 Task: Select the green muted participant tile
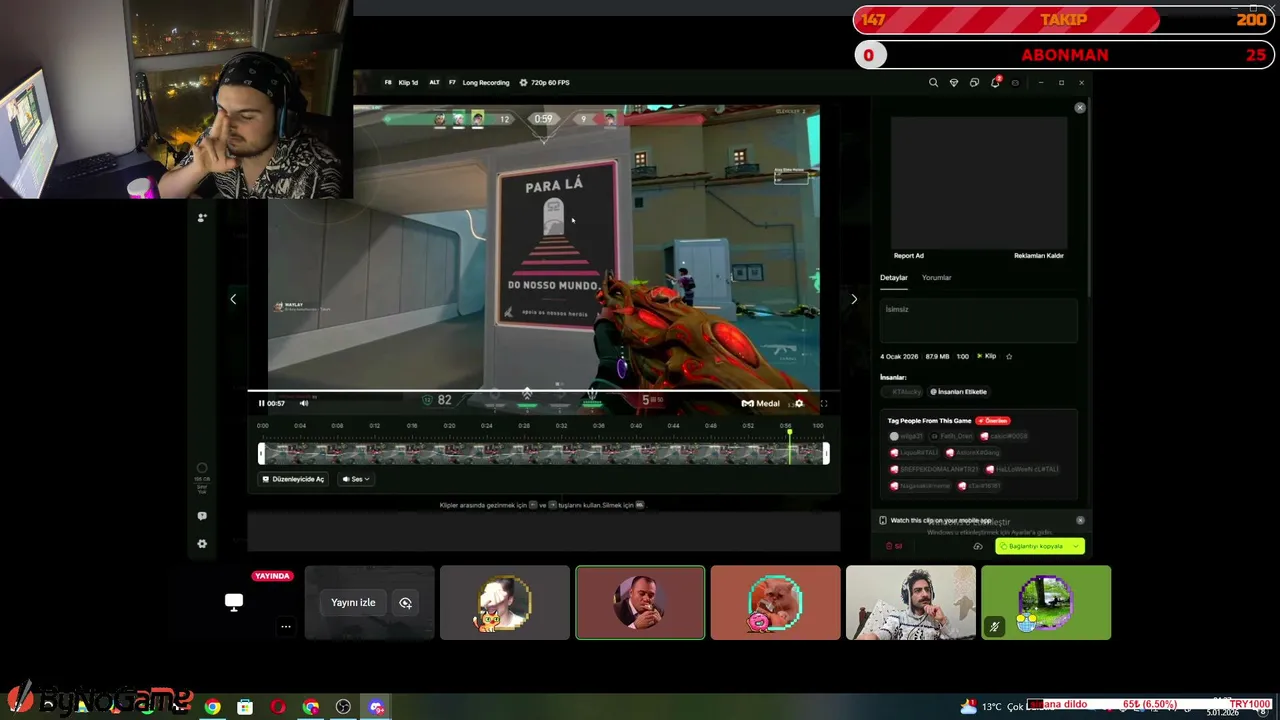point(1046,603)
